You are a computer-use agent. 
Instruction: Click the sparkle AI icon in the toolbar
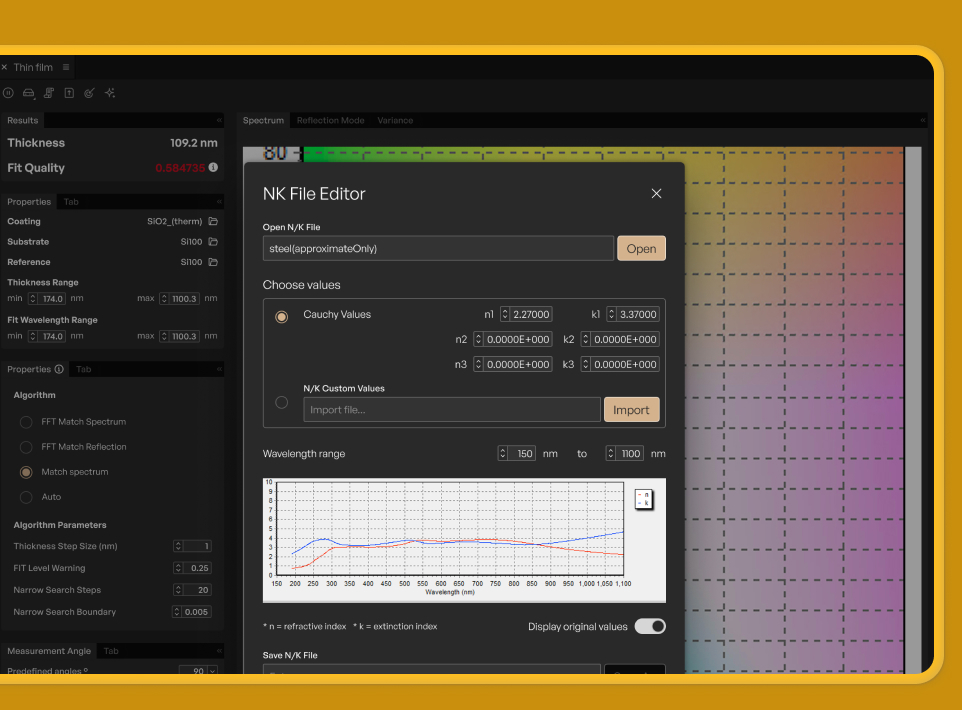tap(110, 92)
